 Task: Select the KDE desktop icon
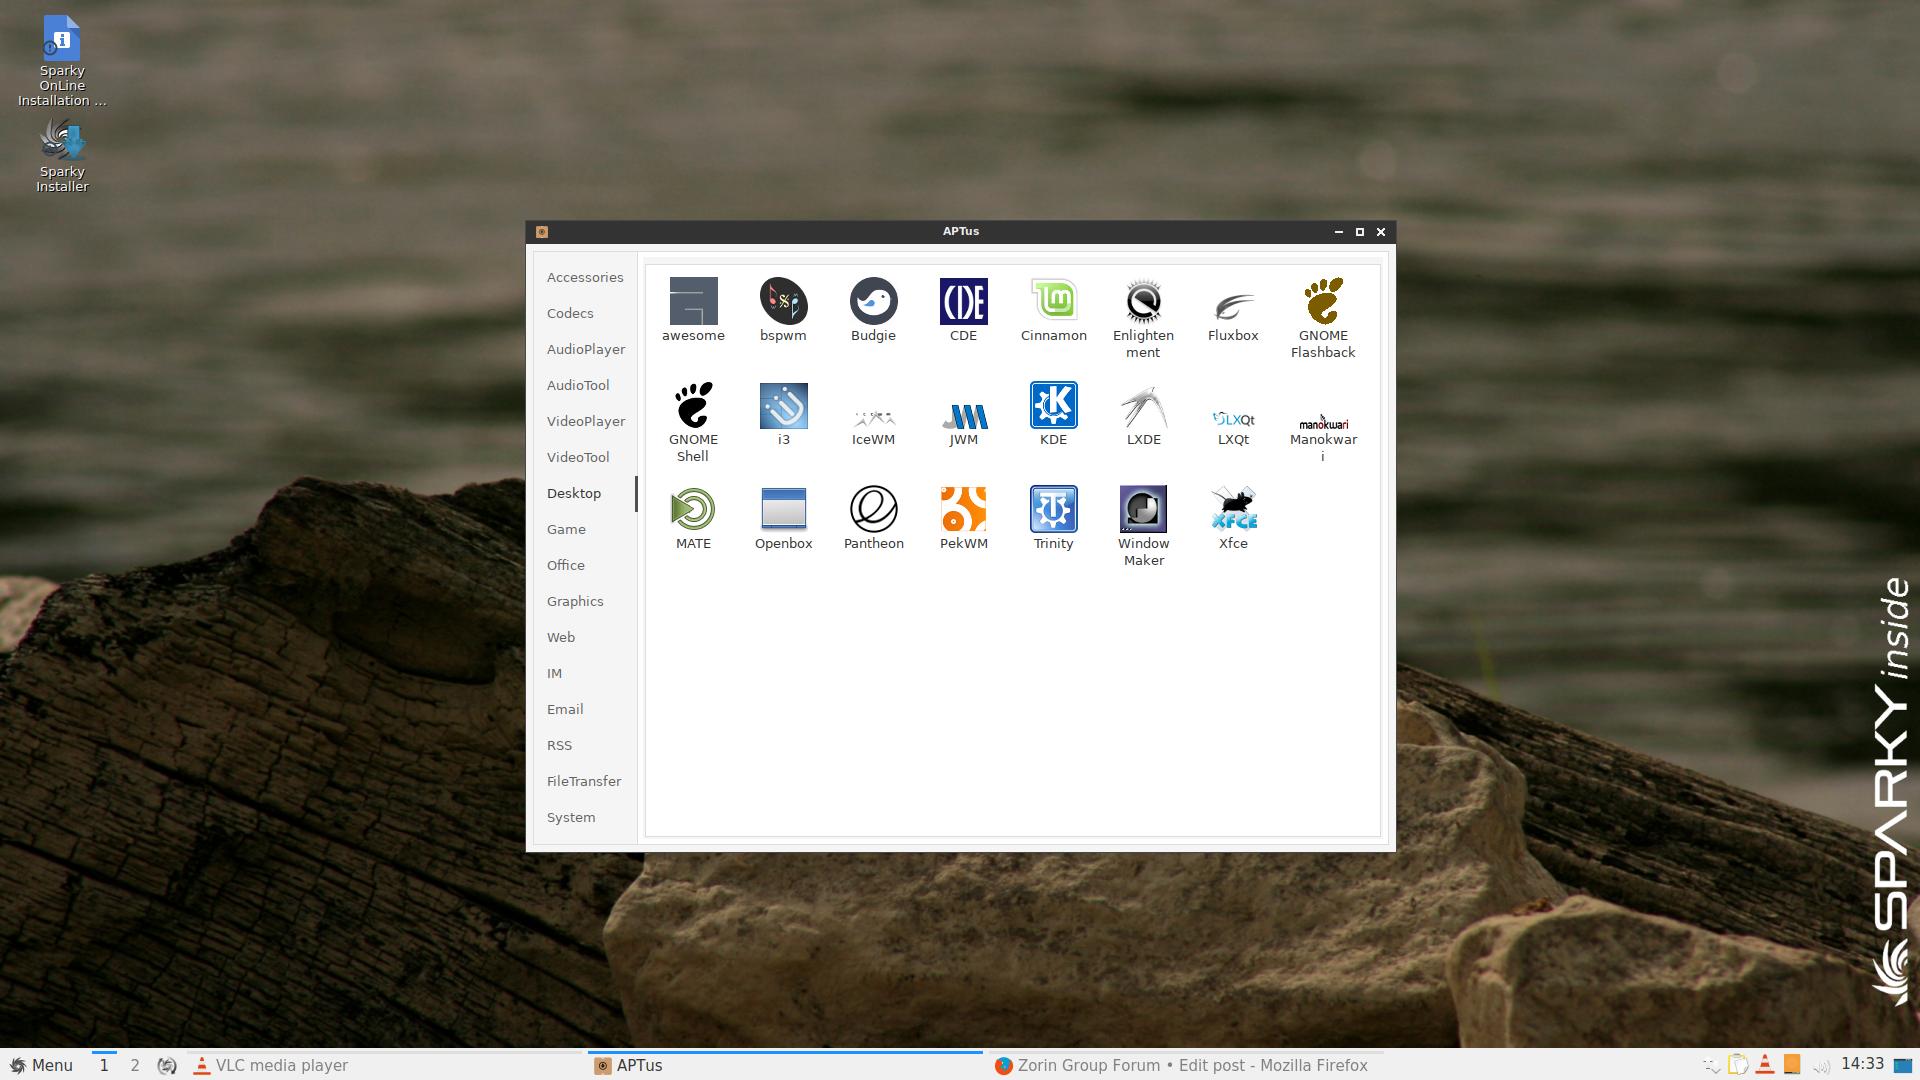(x=1053, y=406)
